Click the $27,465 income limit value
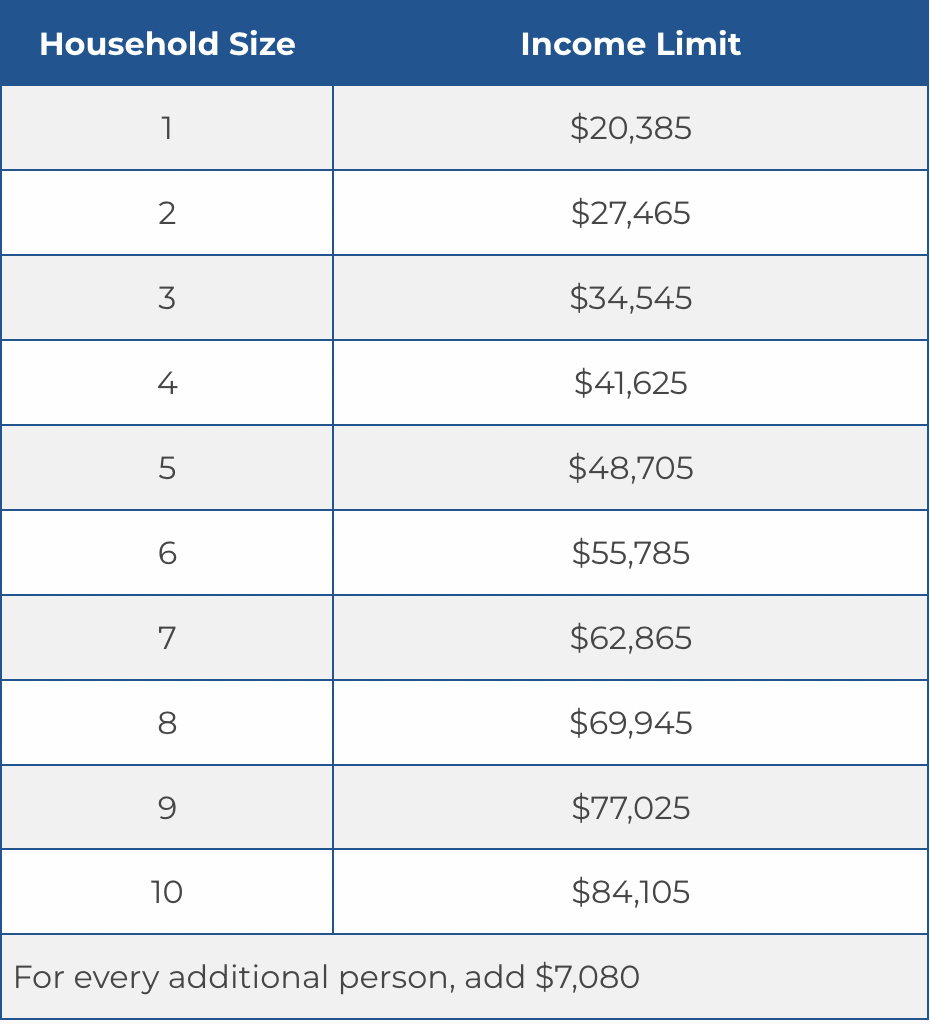Viewport: 930px width, 1024px height. click(631, 213)
